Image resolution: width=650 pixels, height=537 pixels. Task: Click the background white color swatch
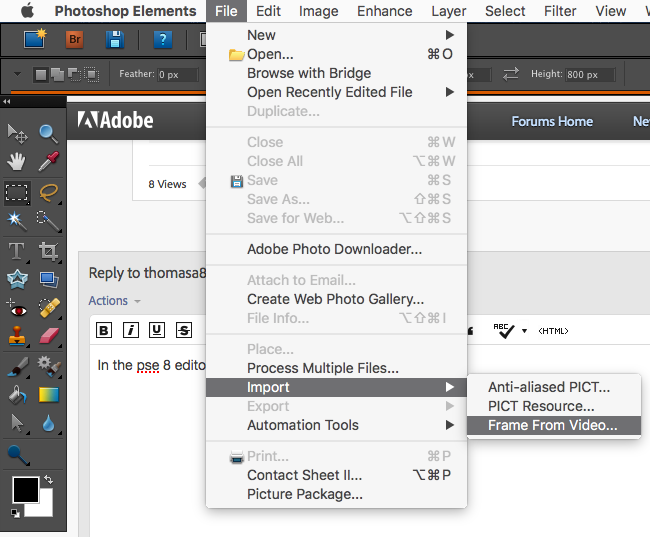point(46,507)
